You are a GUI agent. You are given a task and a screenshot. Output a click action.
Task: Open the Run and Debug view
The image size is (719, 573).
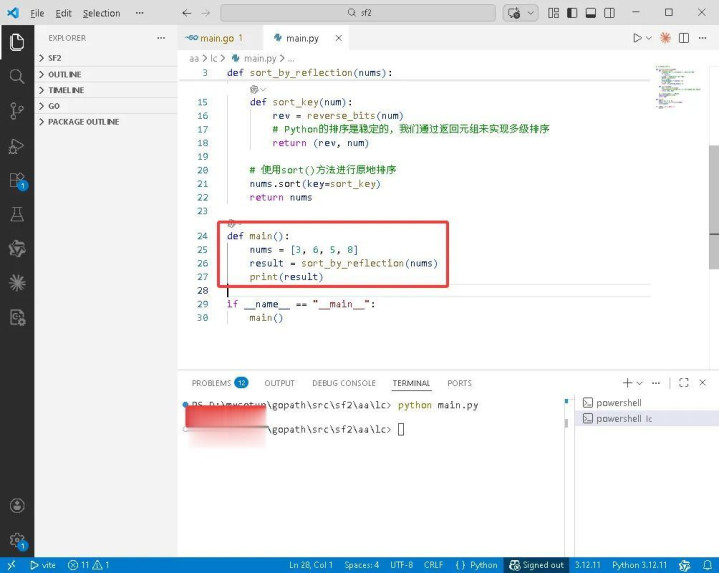(16, 146)
